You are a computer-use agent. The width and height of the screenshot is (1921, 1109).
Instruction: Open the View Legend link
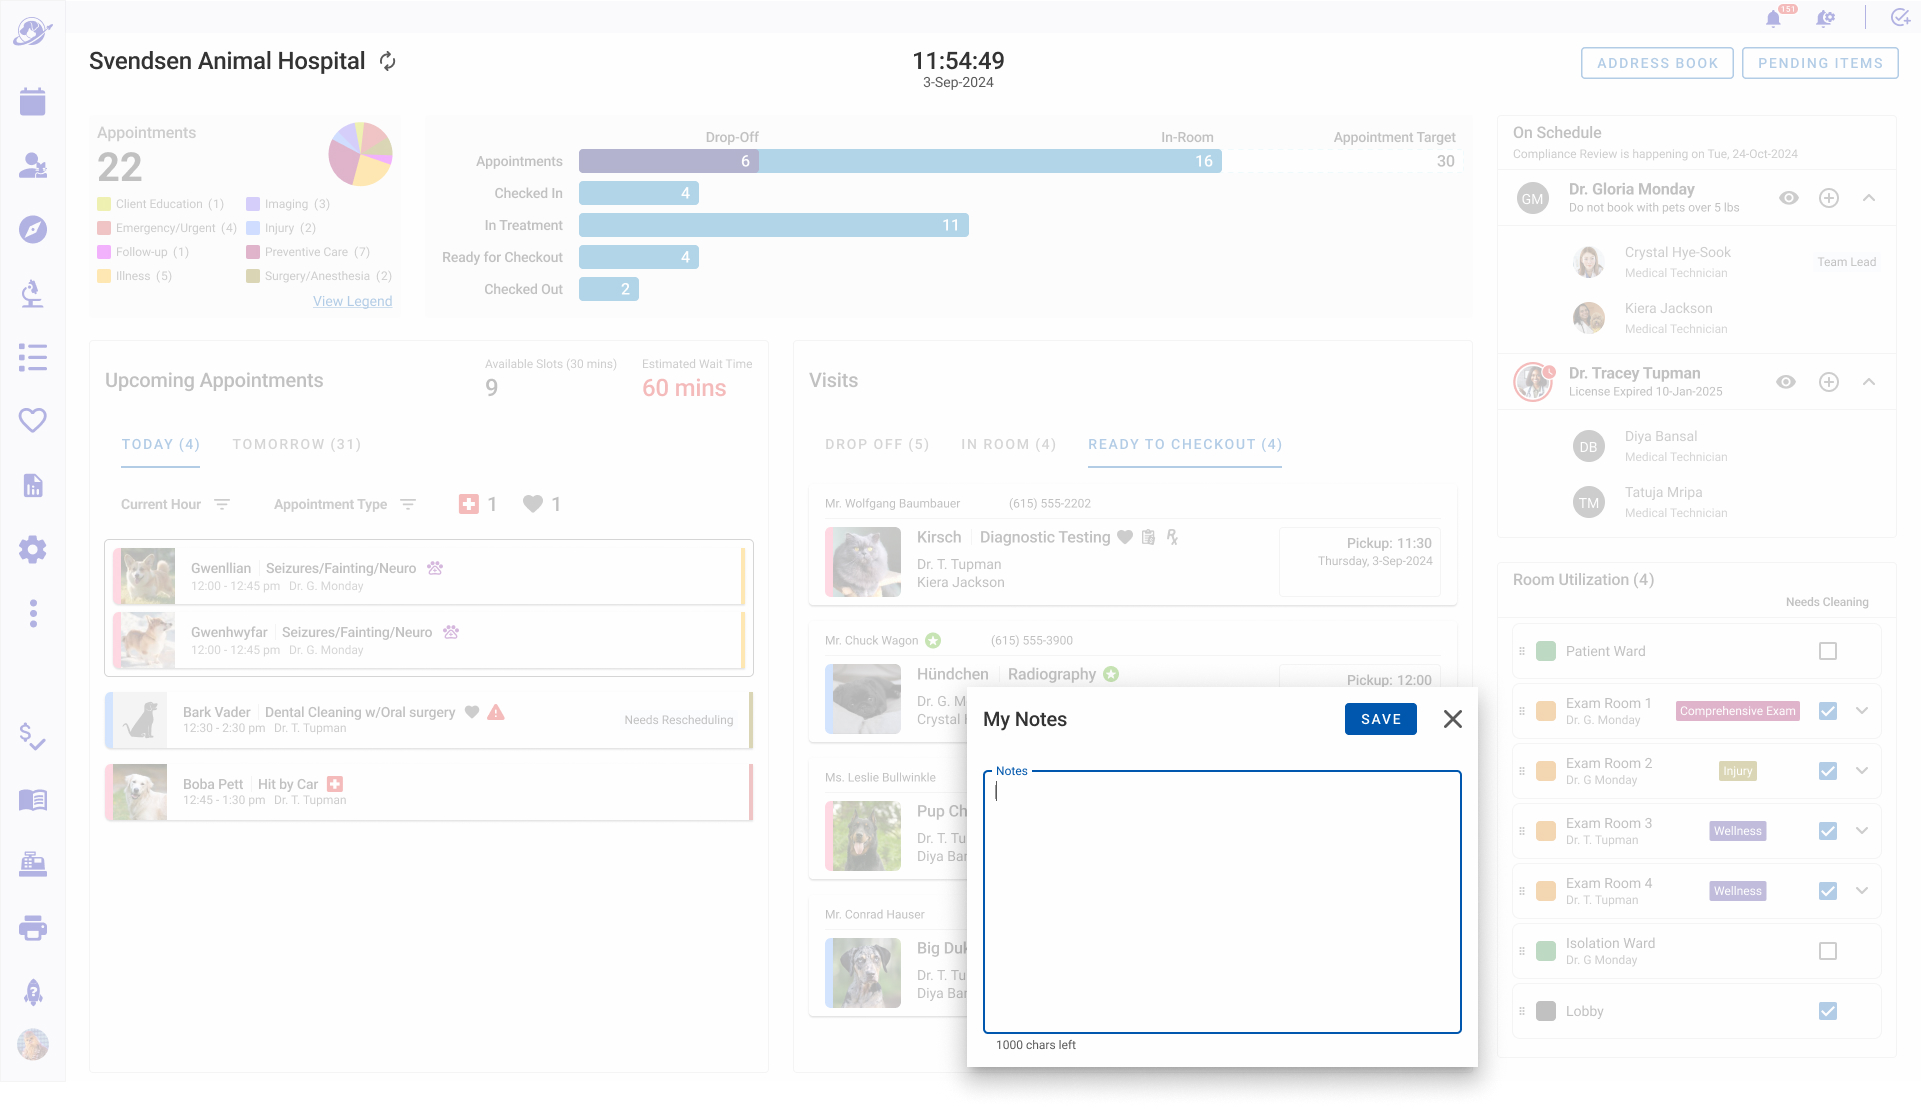click(x=352, y=301)
